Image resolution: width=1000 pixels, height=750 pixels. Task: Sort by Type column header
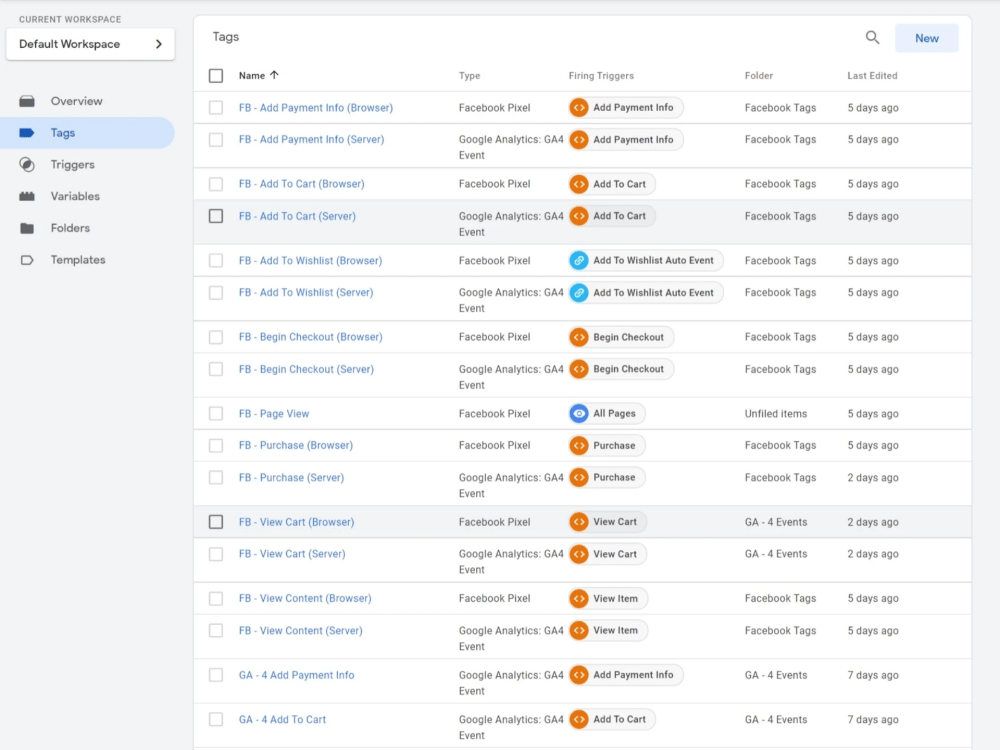[x=469, y=76]
